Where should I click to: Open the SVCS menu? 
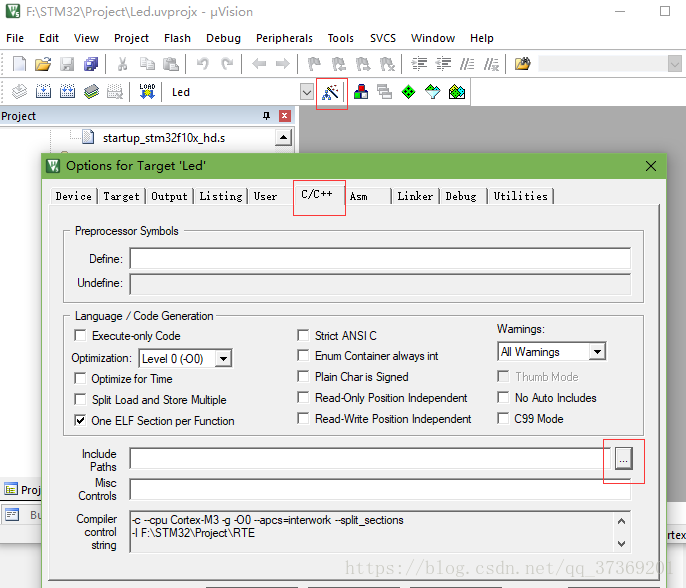click(383, 38)
